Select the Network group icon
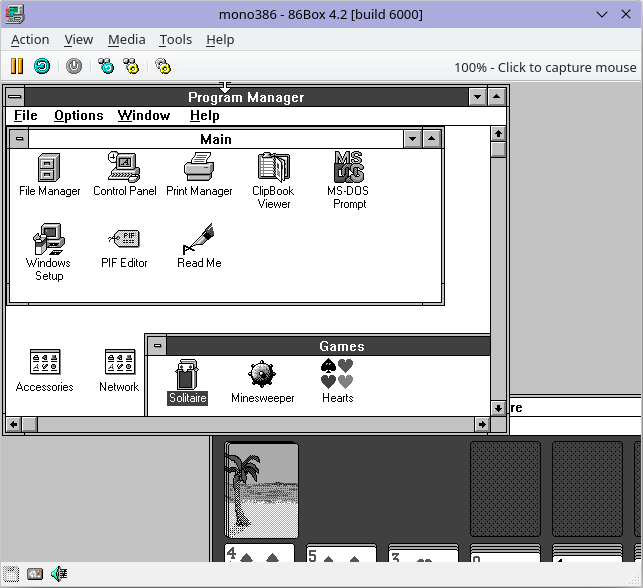This screenshot has width=643, height=588. point(119,371)
